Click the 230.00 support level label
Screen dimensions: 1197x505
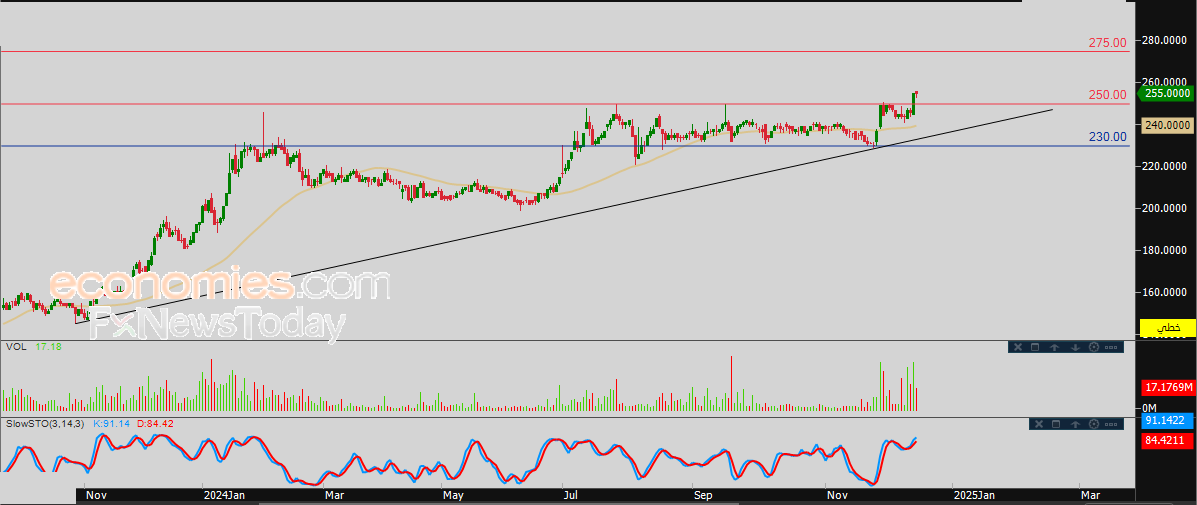[1107, 137]
